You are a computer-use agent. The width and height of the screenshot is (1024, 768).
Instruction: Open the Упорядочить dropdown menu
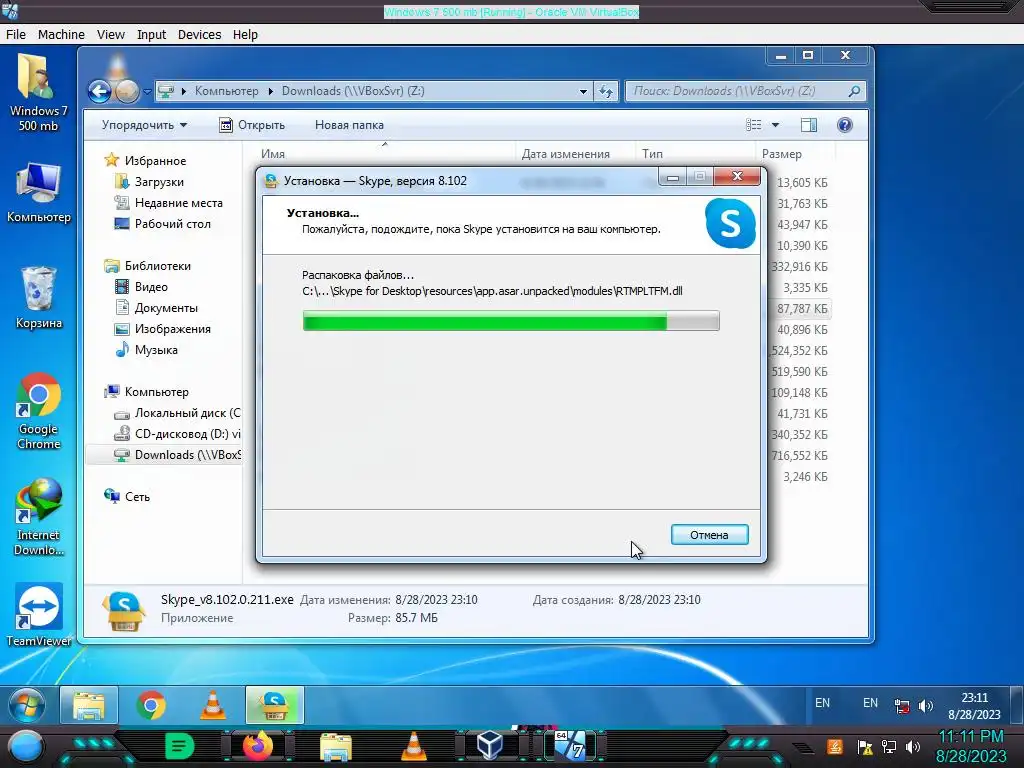tap(144, 125)
